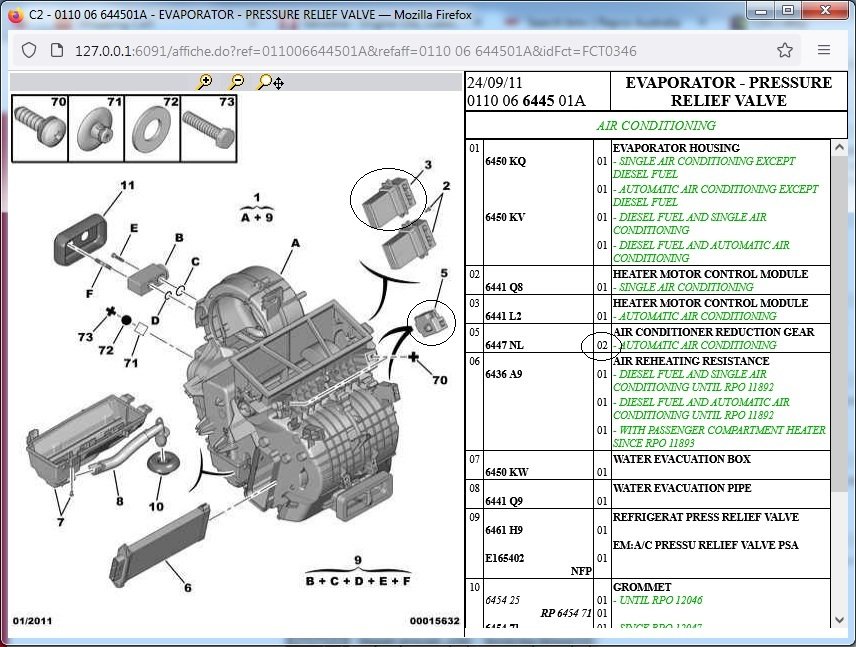Click callout number 11 in diagram
The width and height of the screenshot is (856, 647).
click(127, 185)
